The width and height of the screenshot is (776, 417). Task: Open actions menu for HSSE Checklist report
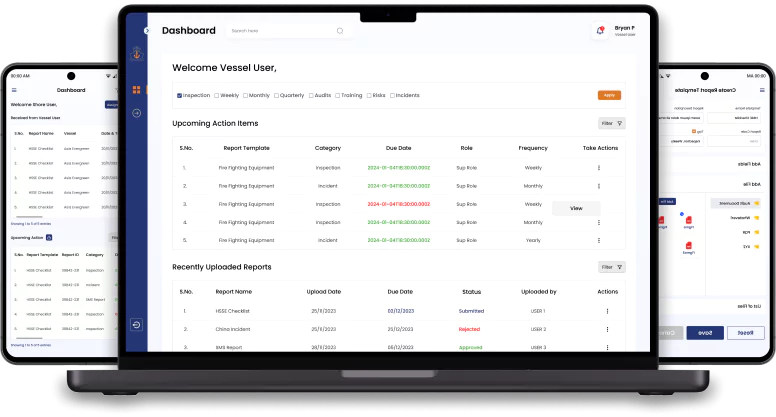coord(607,311)
